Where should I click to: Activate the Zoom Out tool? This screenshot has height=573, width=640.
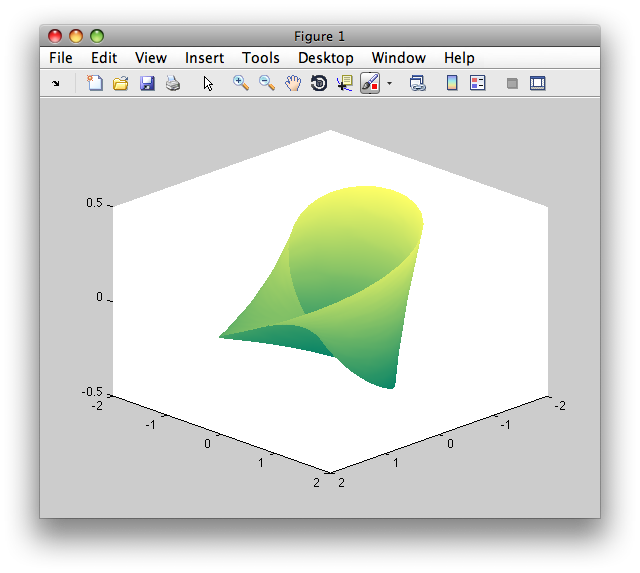[267, 83]
